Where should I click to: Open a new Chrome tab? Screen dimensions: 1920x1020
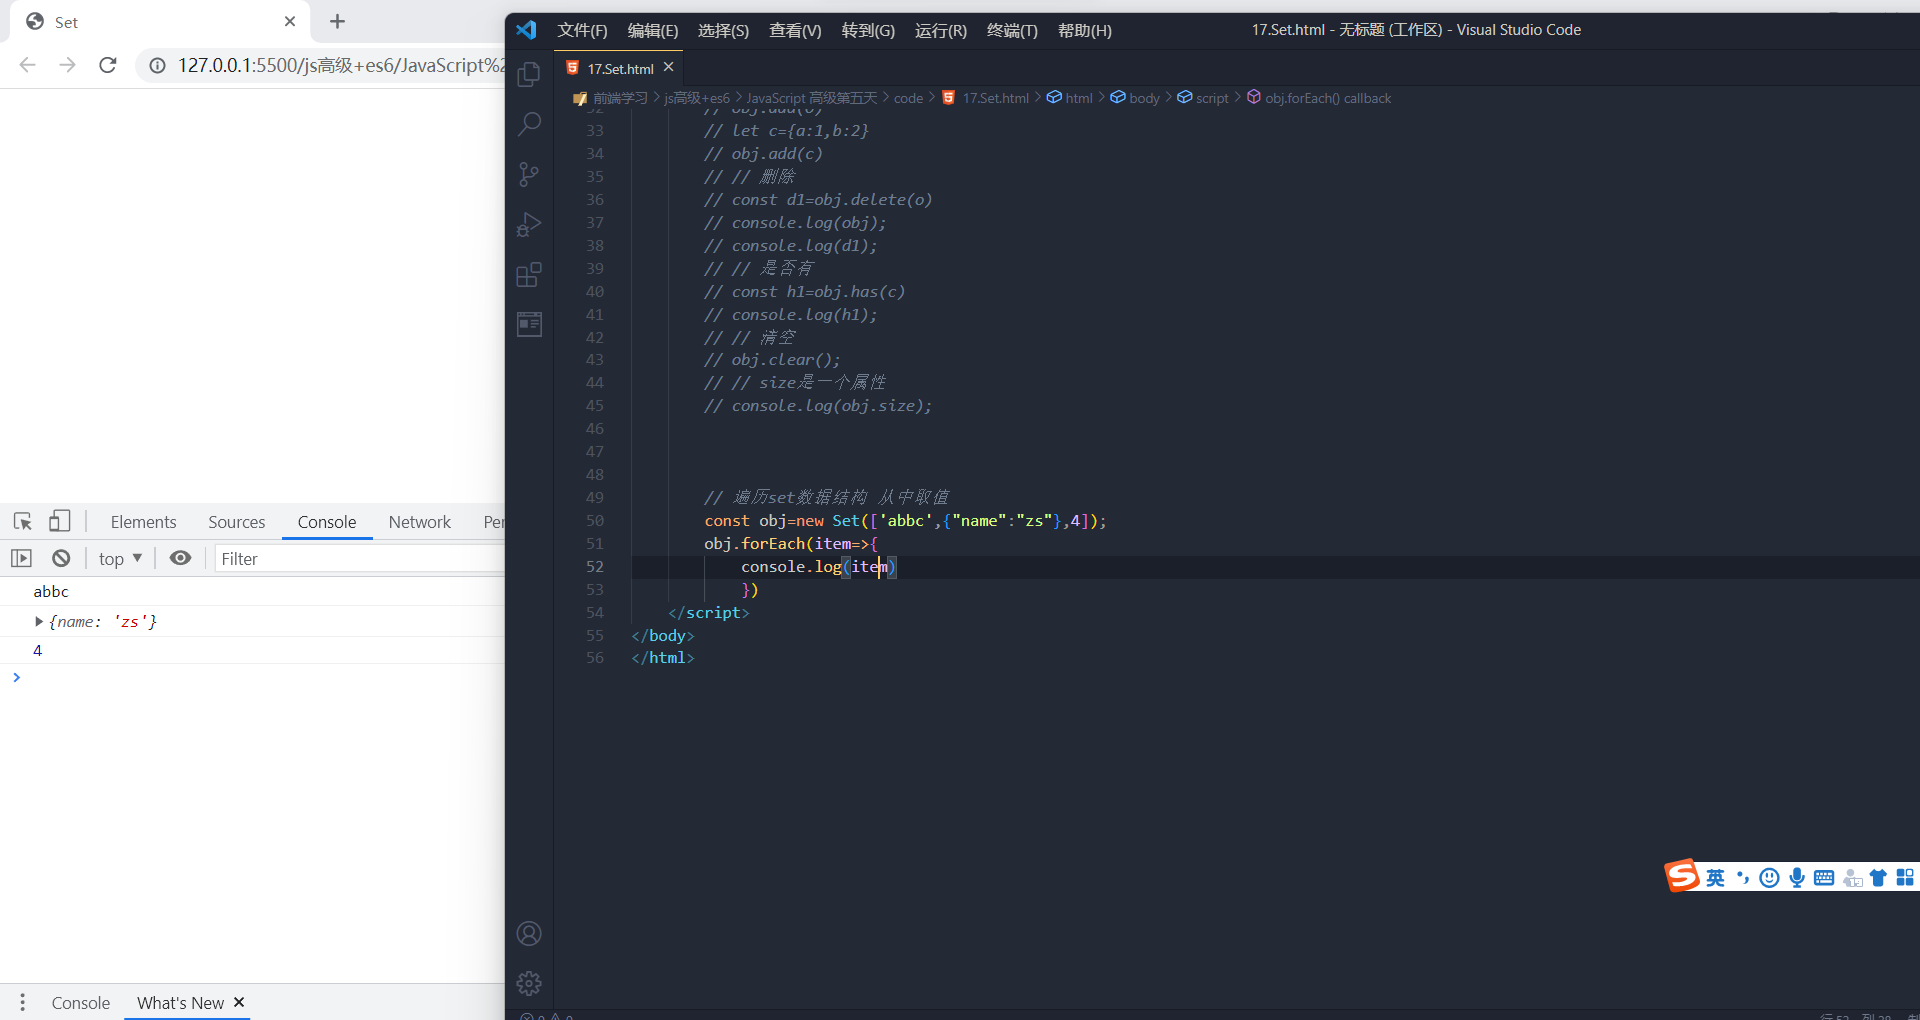[338, 21]
